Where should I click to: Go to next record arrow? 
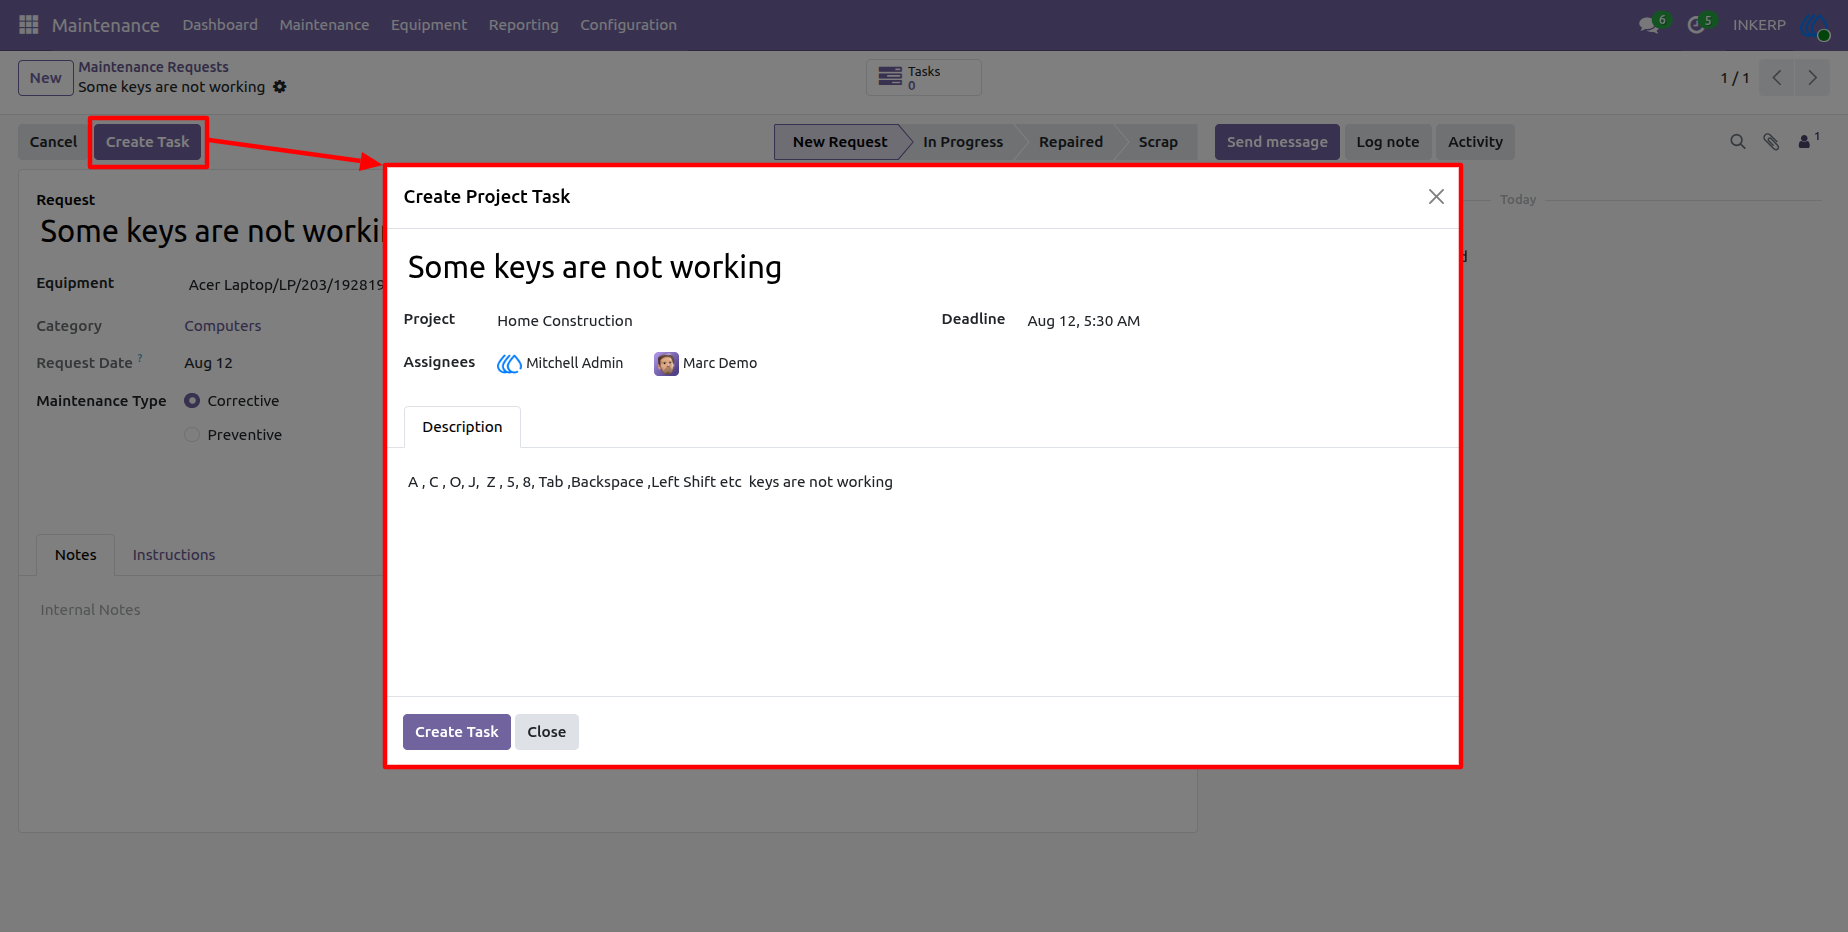point(1812,78)
